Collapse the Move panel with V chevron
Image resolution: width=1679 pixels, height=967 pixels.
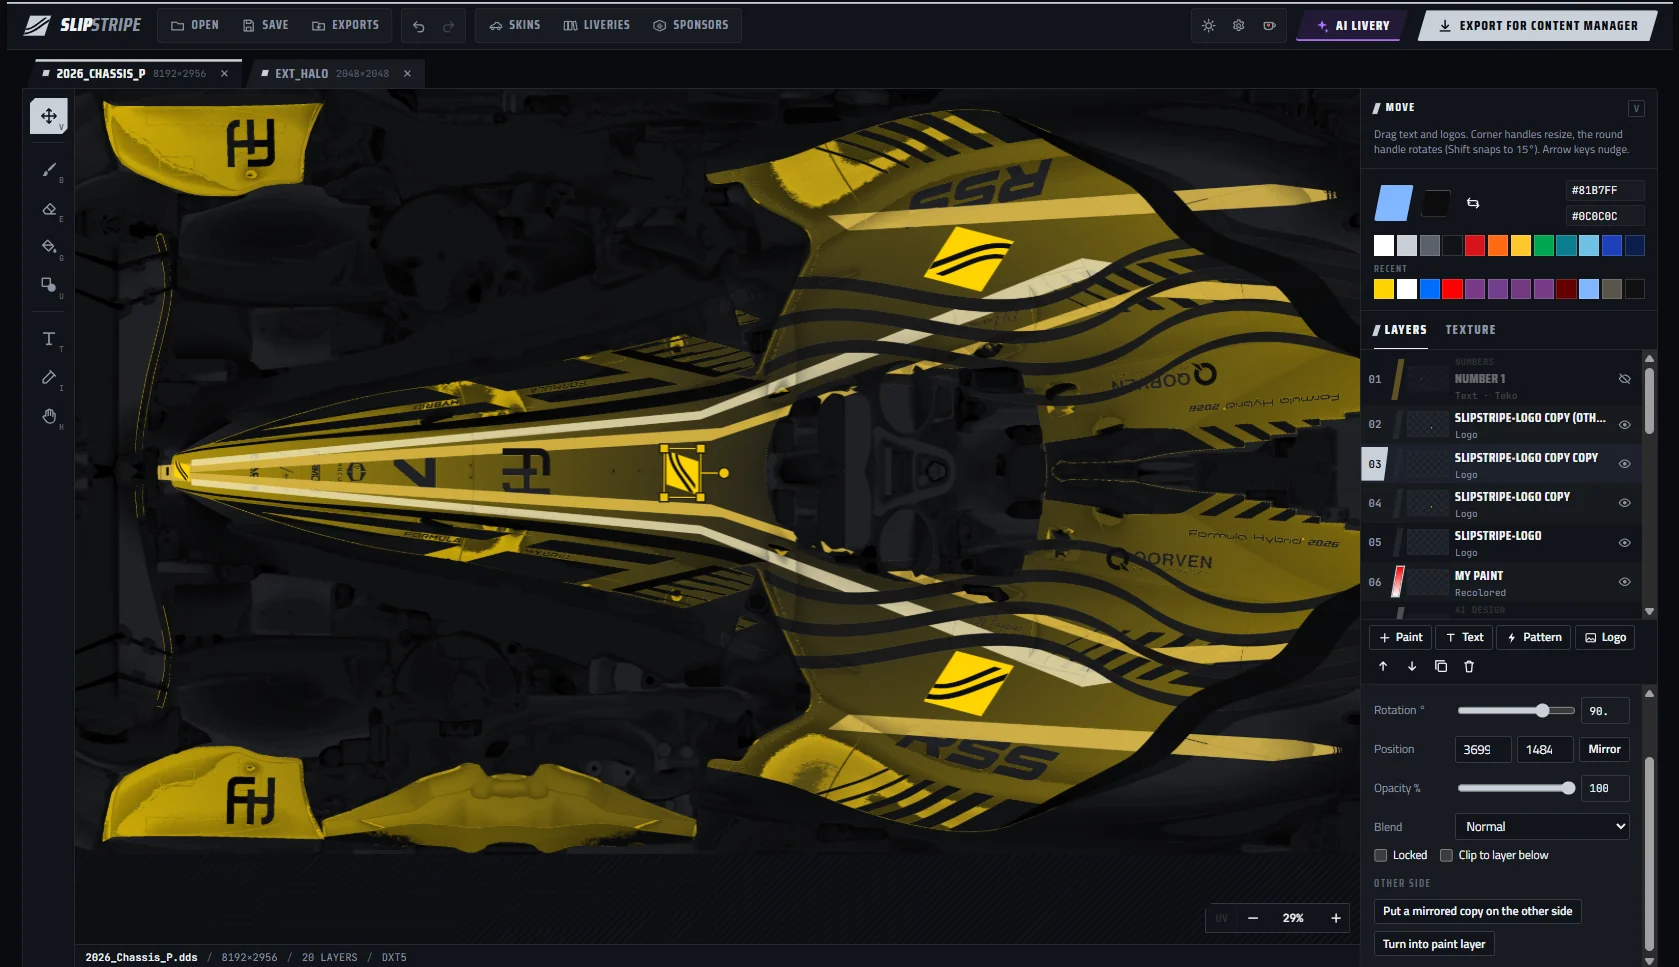[x=1636, y=108]
